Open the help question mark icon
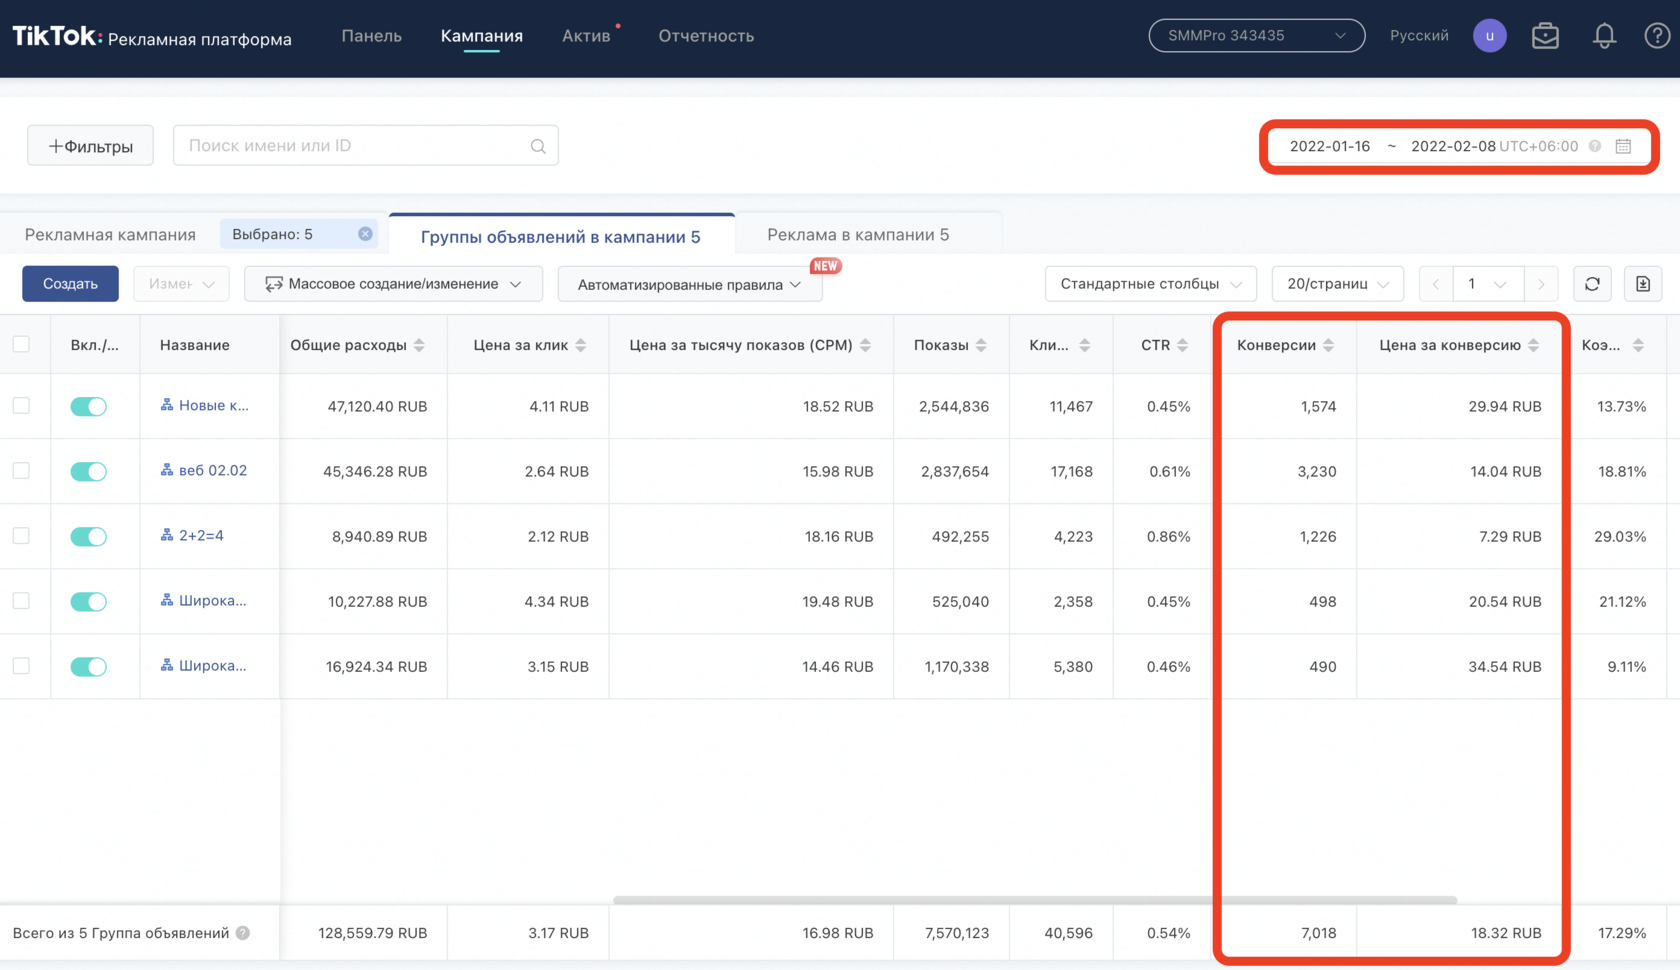Viewport: 1680px width, 970px height. (x=1656, y=36)
